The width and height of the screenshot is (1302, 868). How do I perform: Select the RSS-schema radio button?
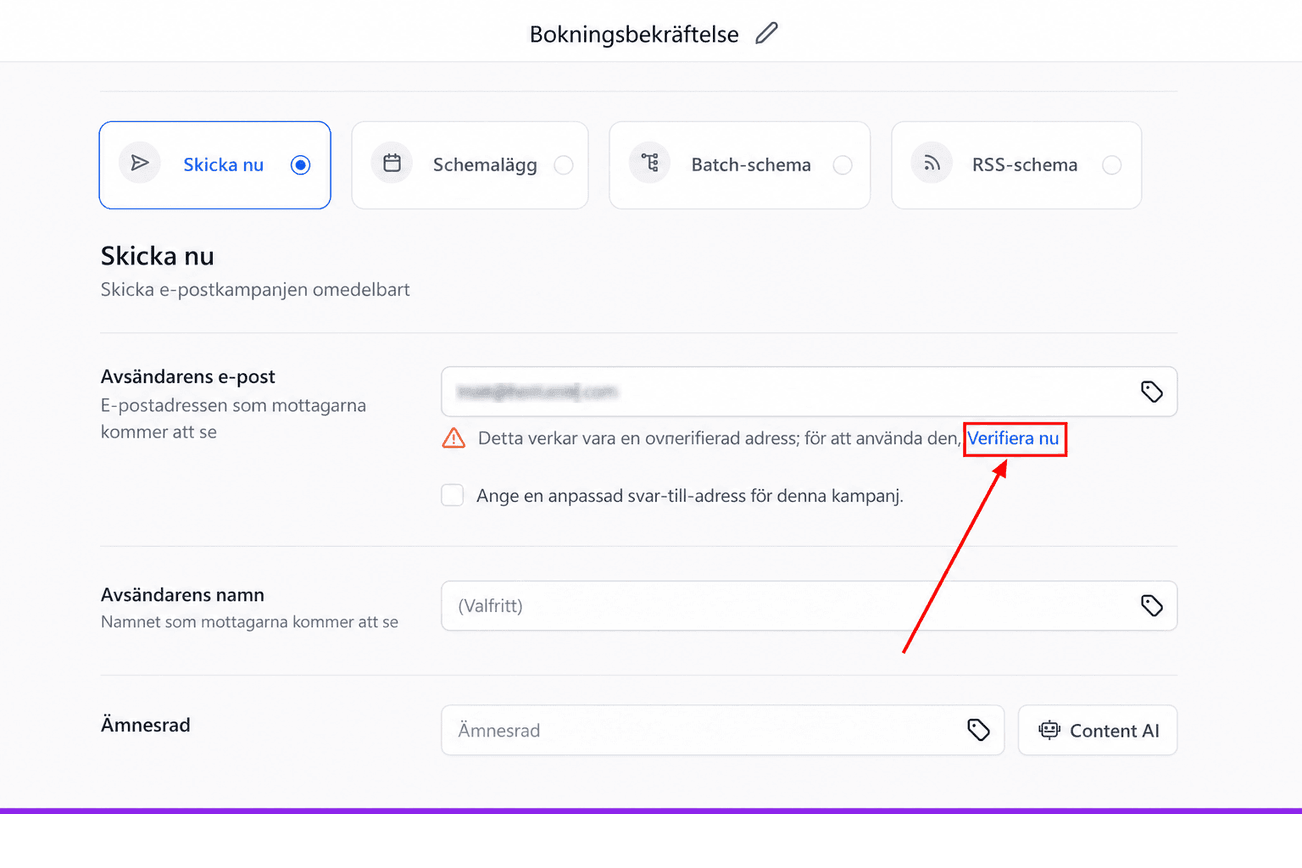pos(1112,165)
